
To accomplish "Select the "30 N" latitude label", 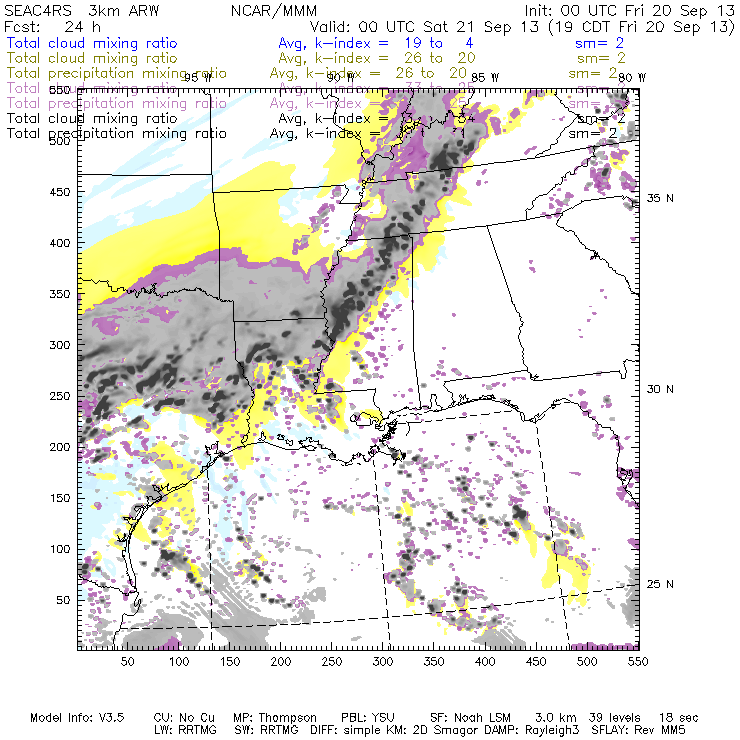I will [660, 389].
